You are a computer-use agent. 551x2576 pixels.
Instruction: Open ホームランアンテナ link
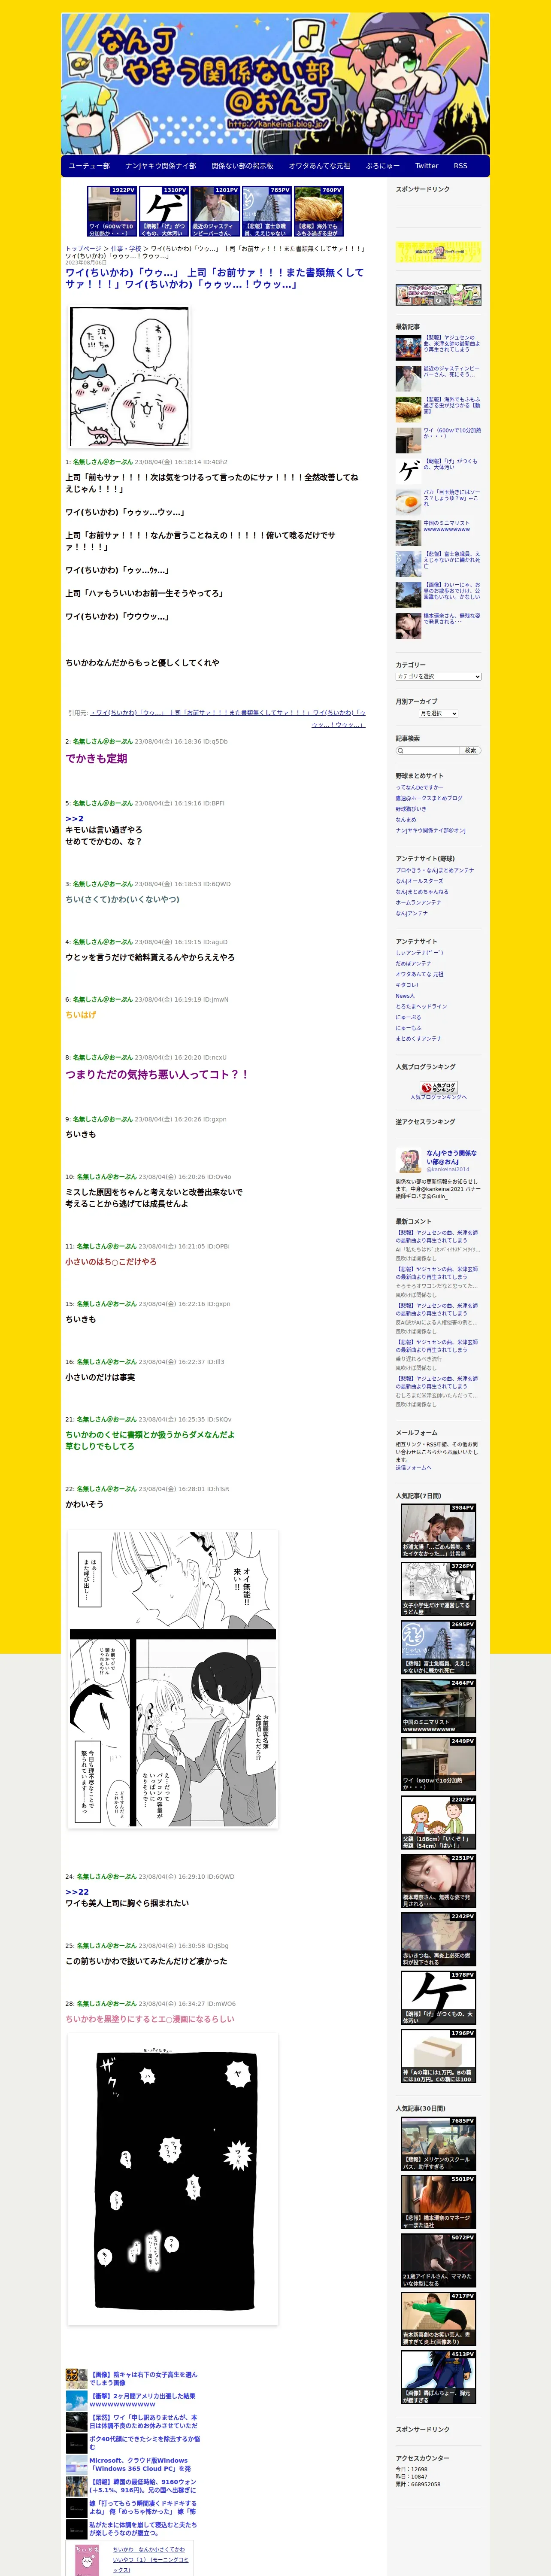click(418, 902)
